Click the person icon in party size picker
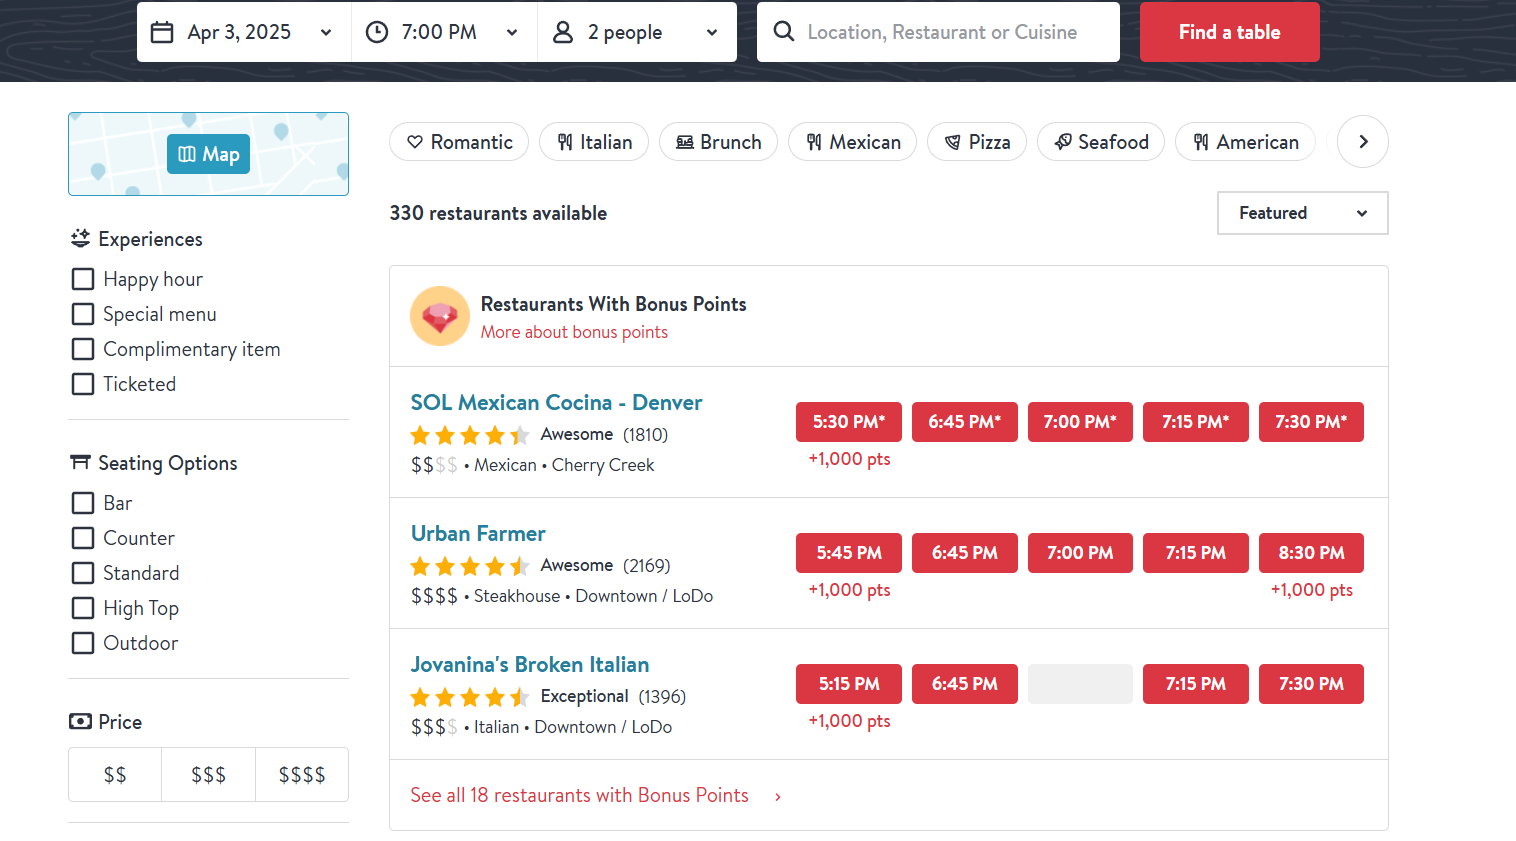Viewport: 1516px width, 841px height. (563, 32)
